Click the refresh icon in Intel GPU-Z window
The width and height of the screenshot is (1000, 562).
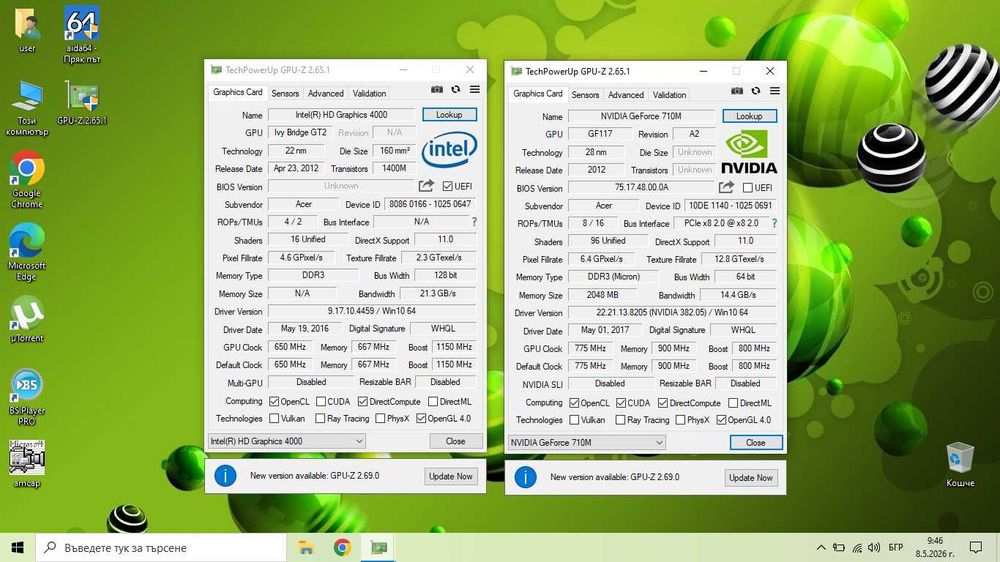(455, 90)
